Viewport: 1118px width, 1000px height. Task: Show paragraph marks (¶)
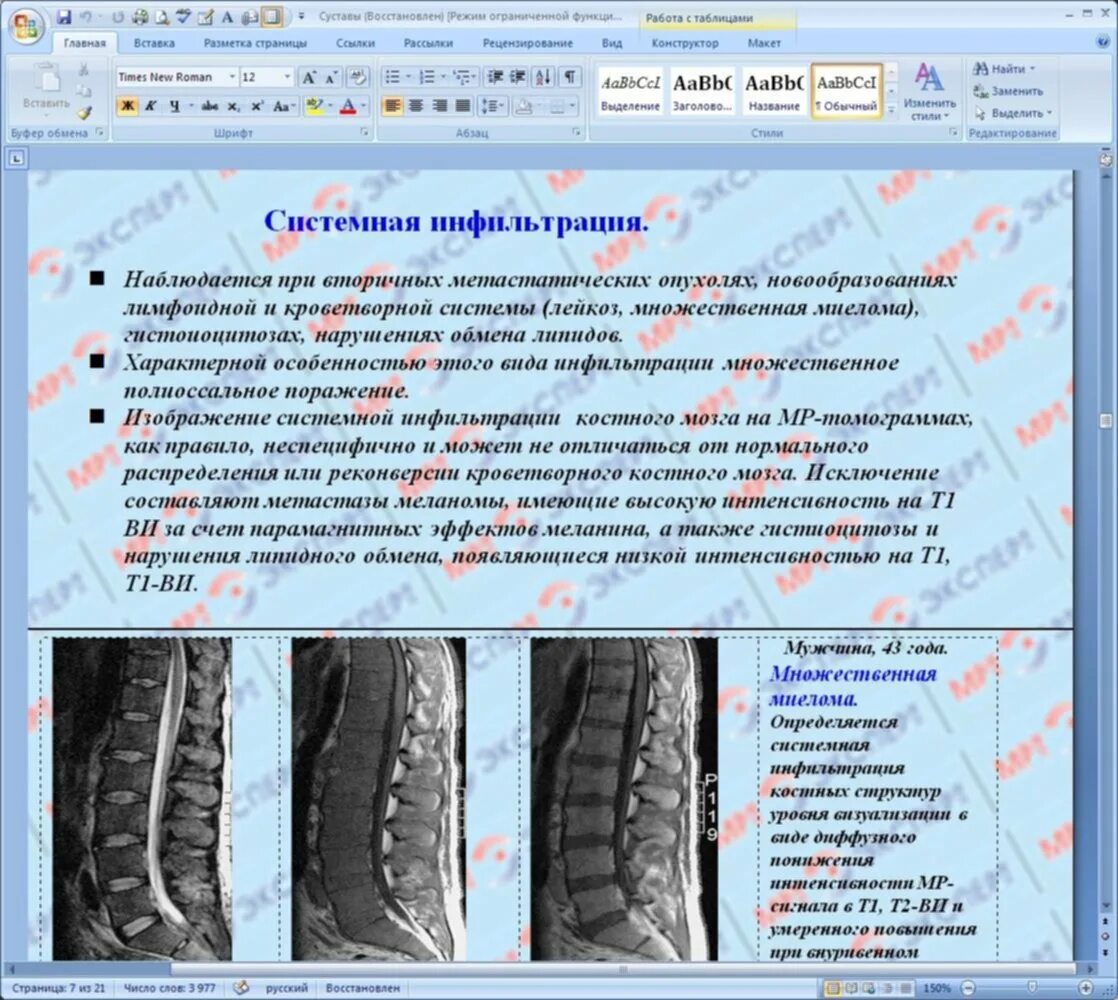point(570,76)
